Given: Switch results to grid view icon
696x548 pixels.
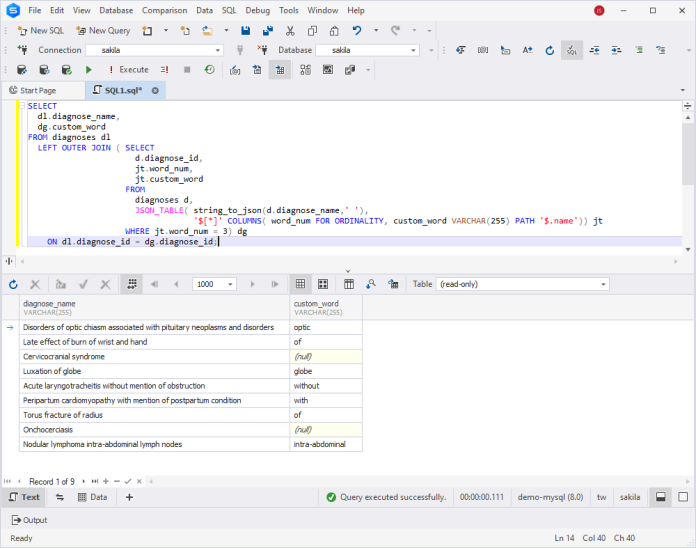Looking at the screenshot, I should [300, 284].
